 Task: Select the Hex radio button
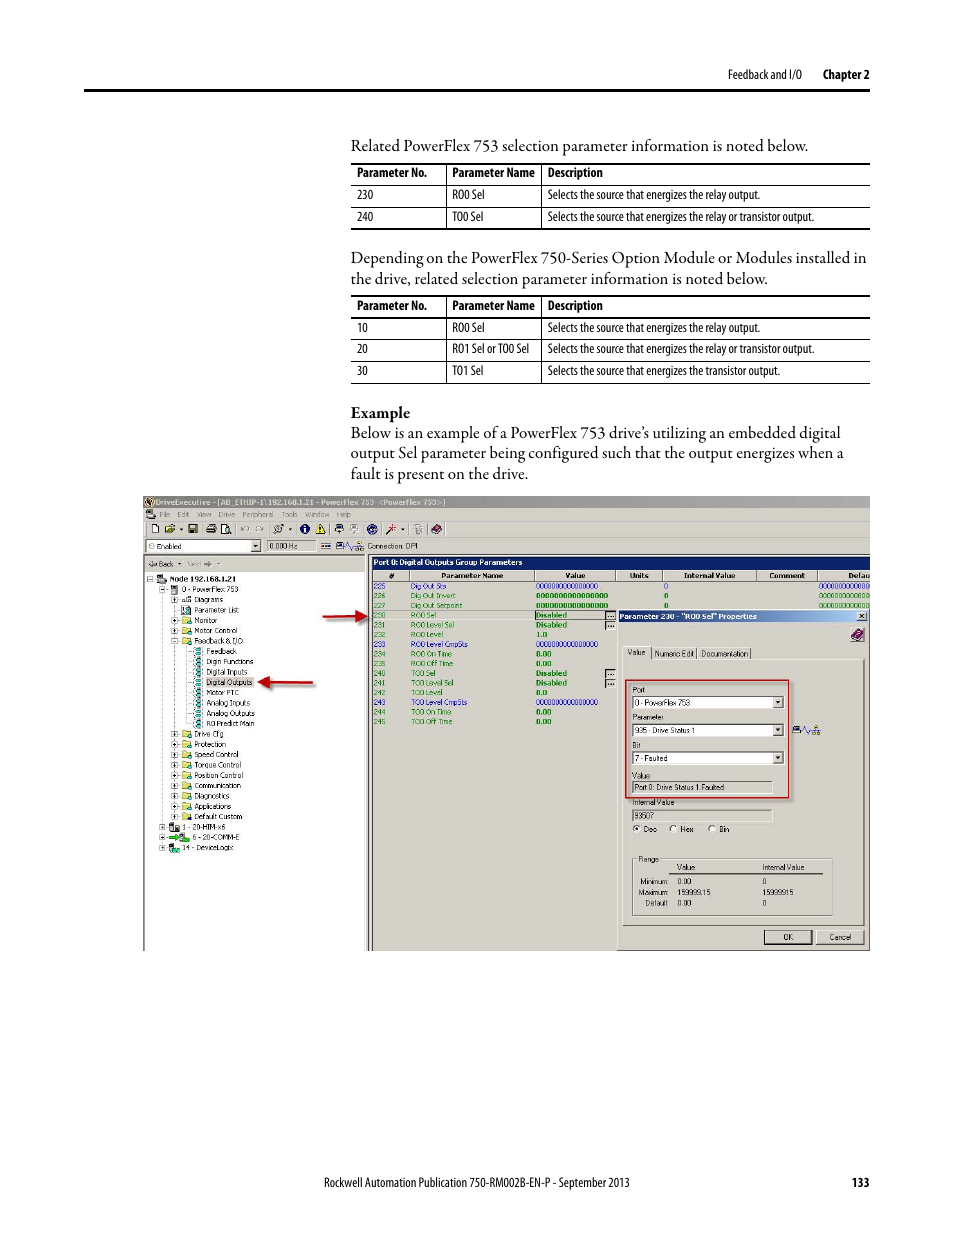pos(673,829)
